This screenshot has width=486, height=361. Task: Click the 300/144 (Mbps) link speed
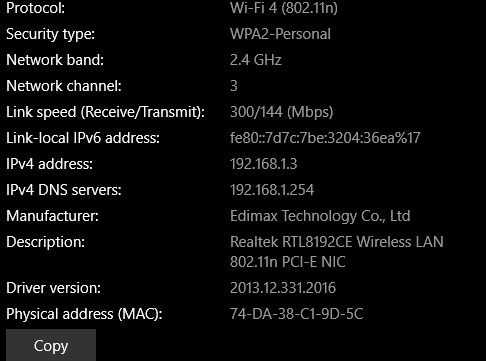tap(281, 112)
